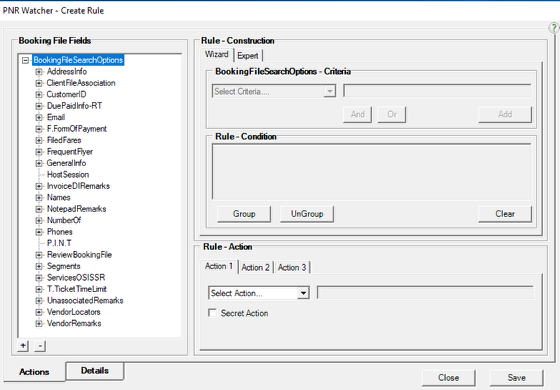Expand the T.TicketTimeLimit node
Screen dimensions: 560x390
point(39,289)
